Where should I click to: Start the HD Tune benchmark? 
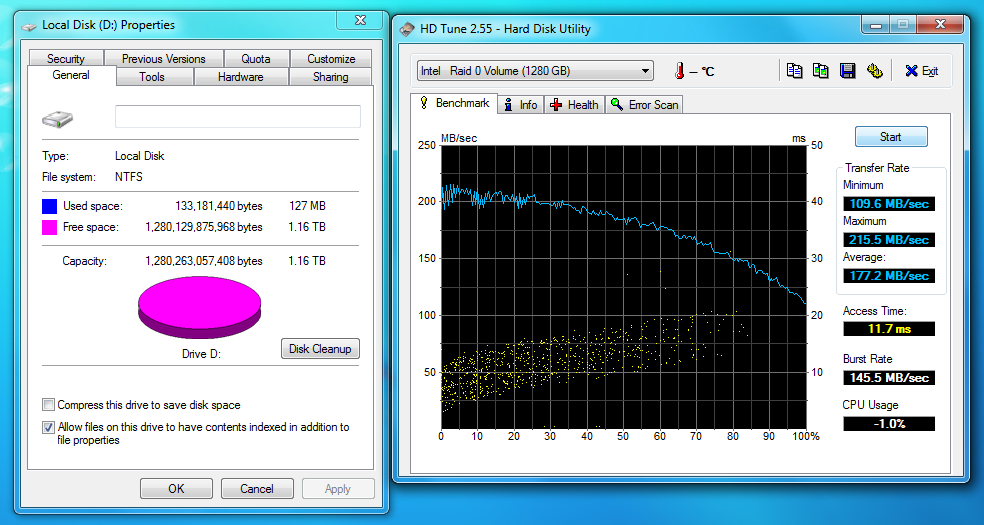(x=890, y=137)
